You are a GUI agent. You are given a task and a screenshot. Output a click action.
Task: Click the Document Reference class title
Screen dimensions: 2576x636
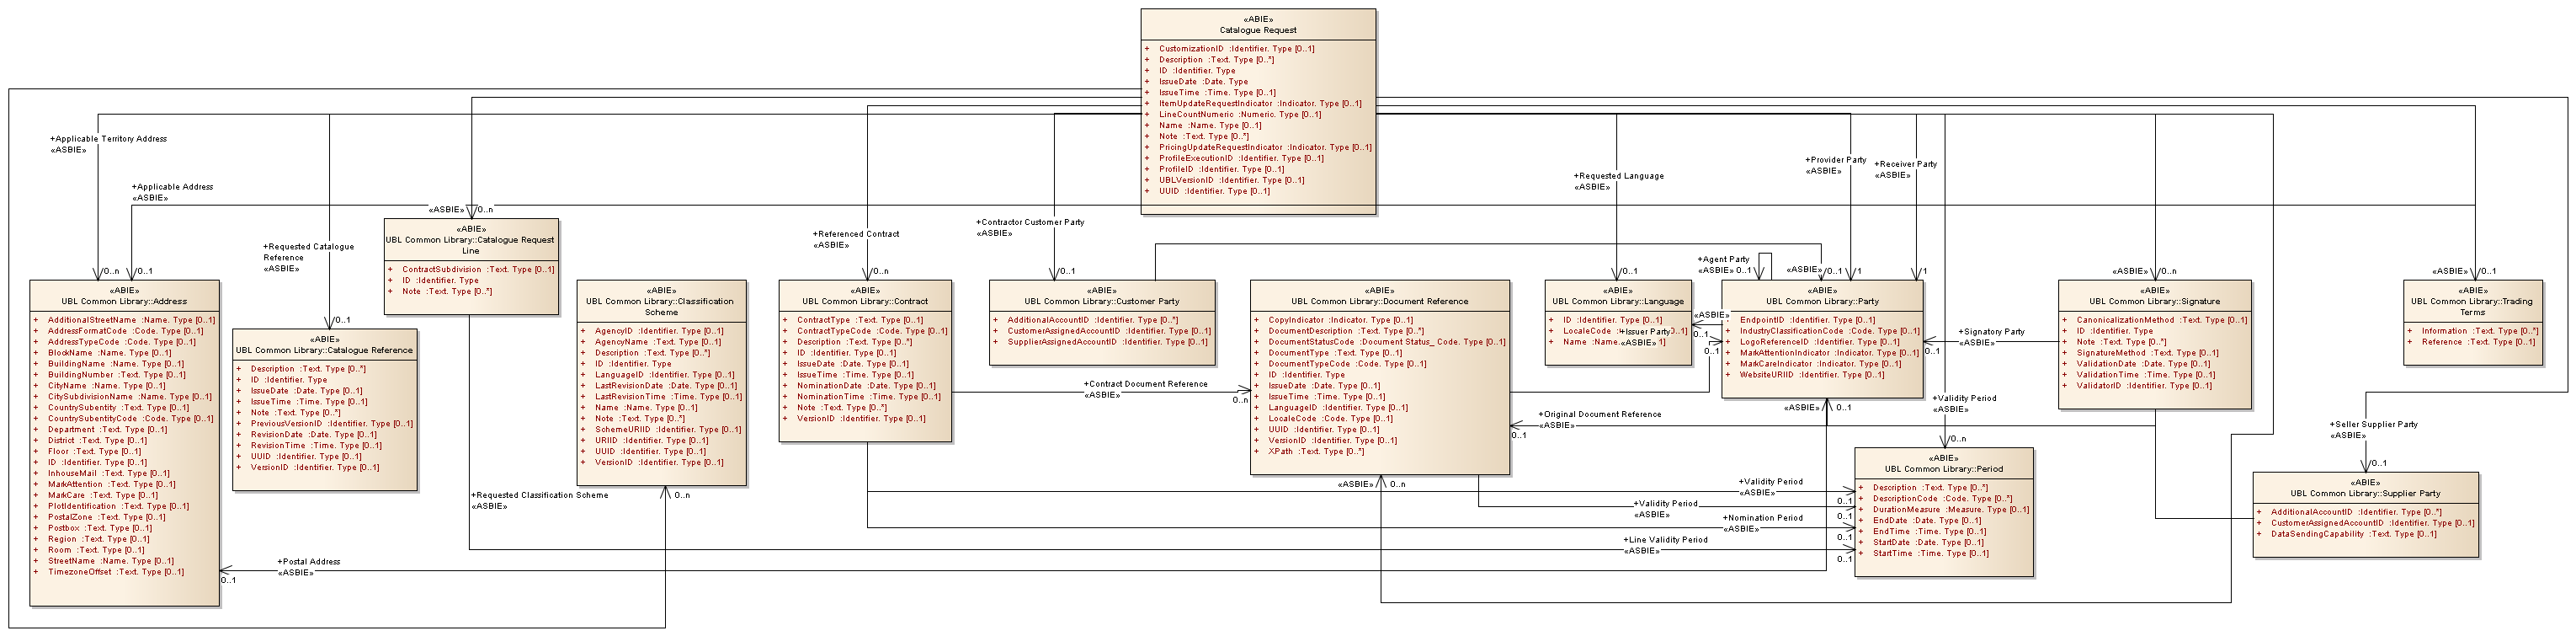(1379, 301)
